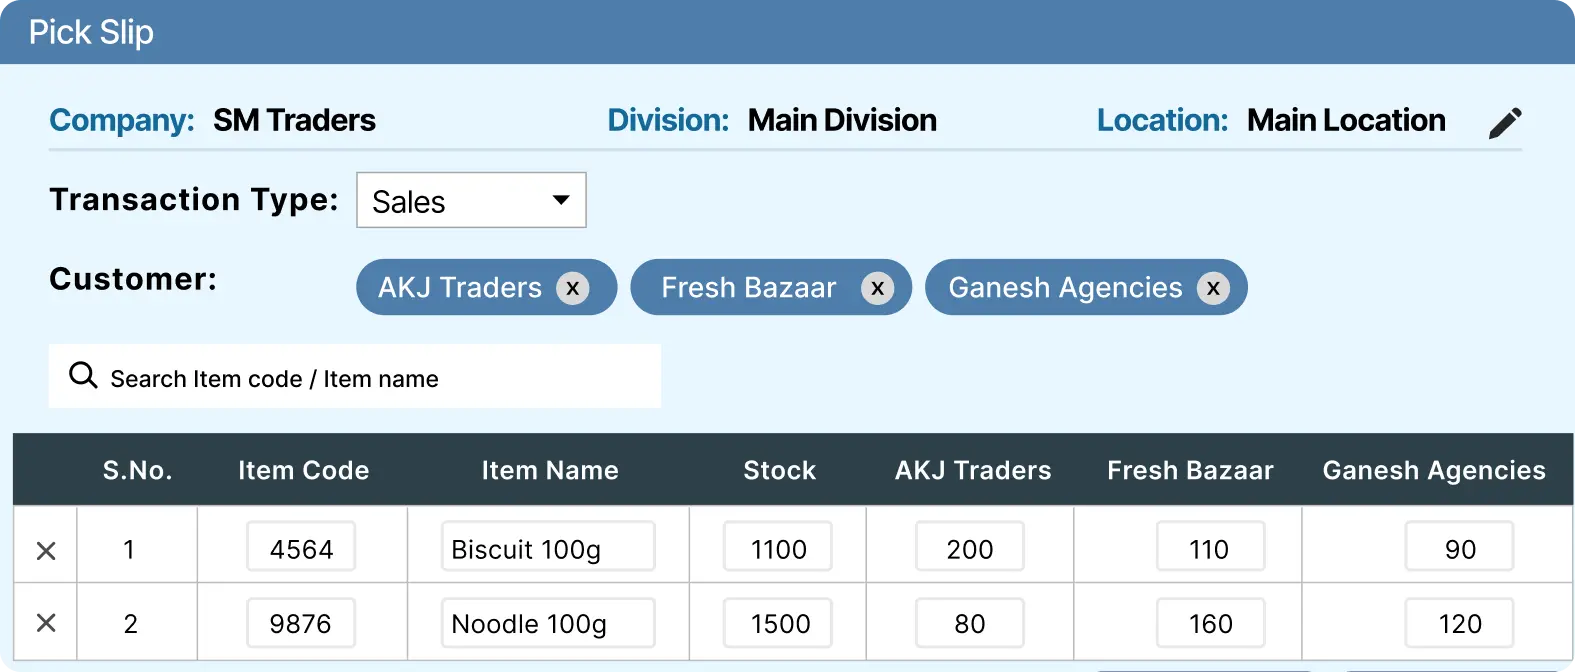
Task: Click the stock field showing 1500
Action: 778,623
